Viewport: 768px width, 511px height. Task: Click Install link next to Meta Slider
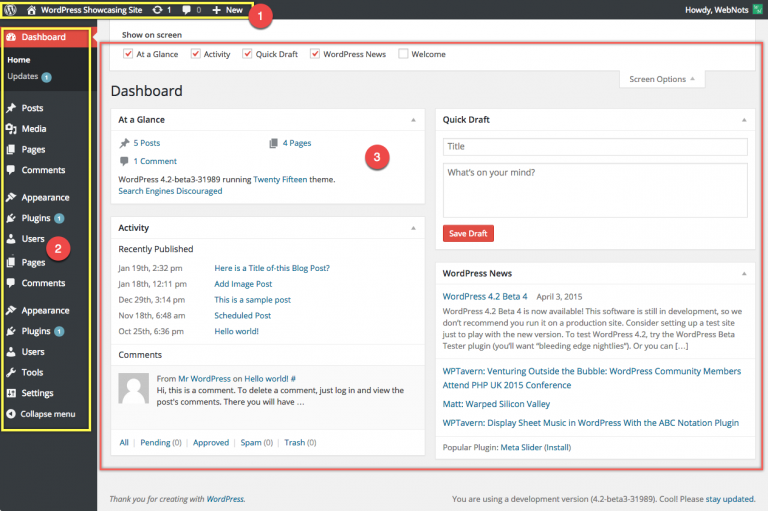pyautogui.click(x=557, y=447)
